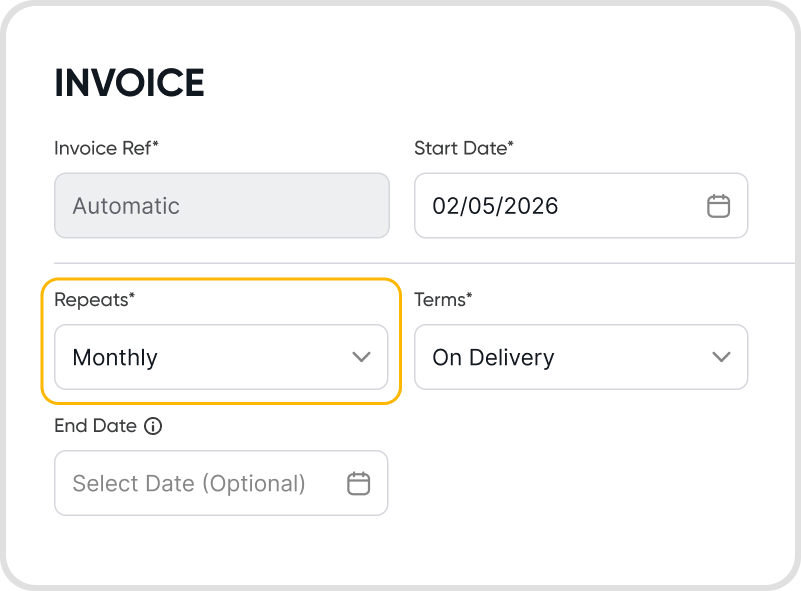Image resolution: width=801 pixels, height=591 pixels.
Task: Click the Invoice Ref Automatic field
Action: click(221, 206)
